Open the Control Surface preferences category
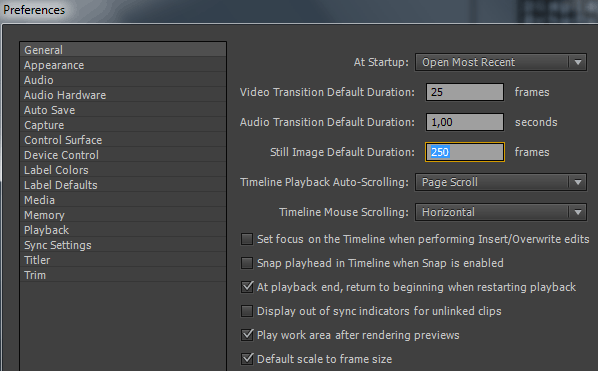Image resolution: width=598 pixels, height=371 pixels. click(x=123, y=140)
